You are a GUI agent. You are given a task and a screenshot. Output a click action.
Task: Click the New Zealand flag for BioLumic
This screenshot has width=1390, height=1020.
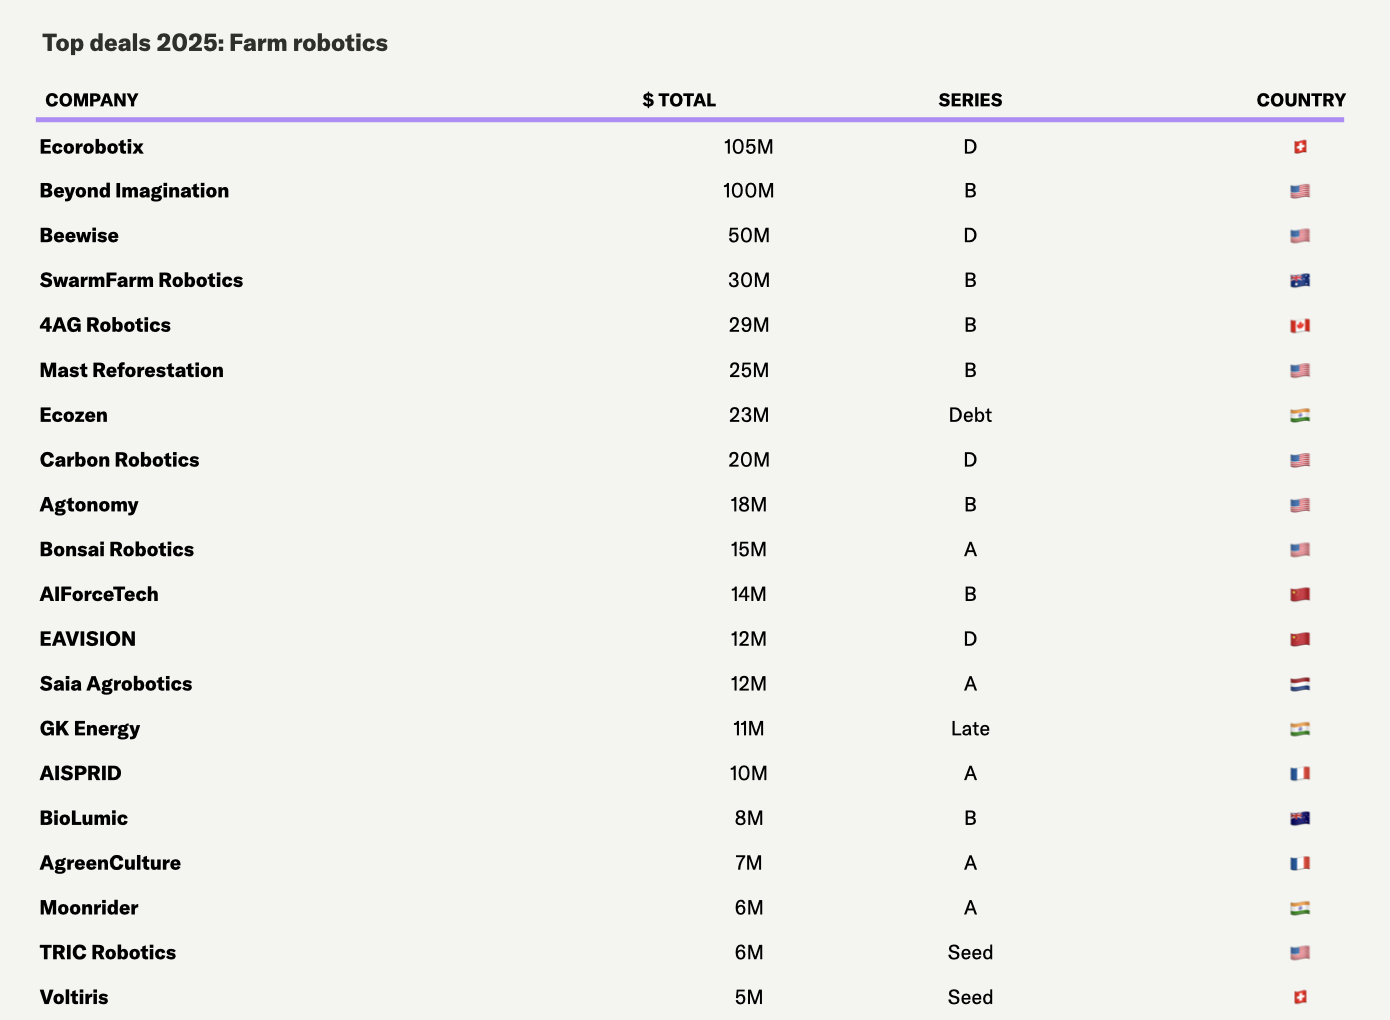[x=1300, y=819]
